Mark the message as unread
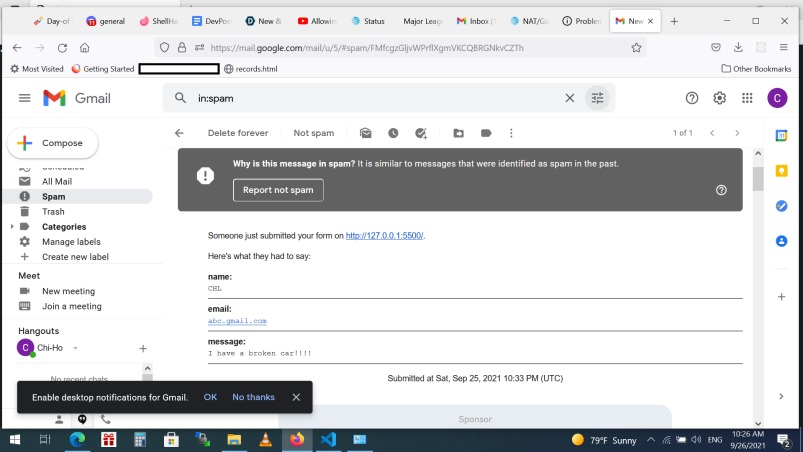 pos(366,133)
